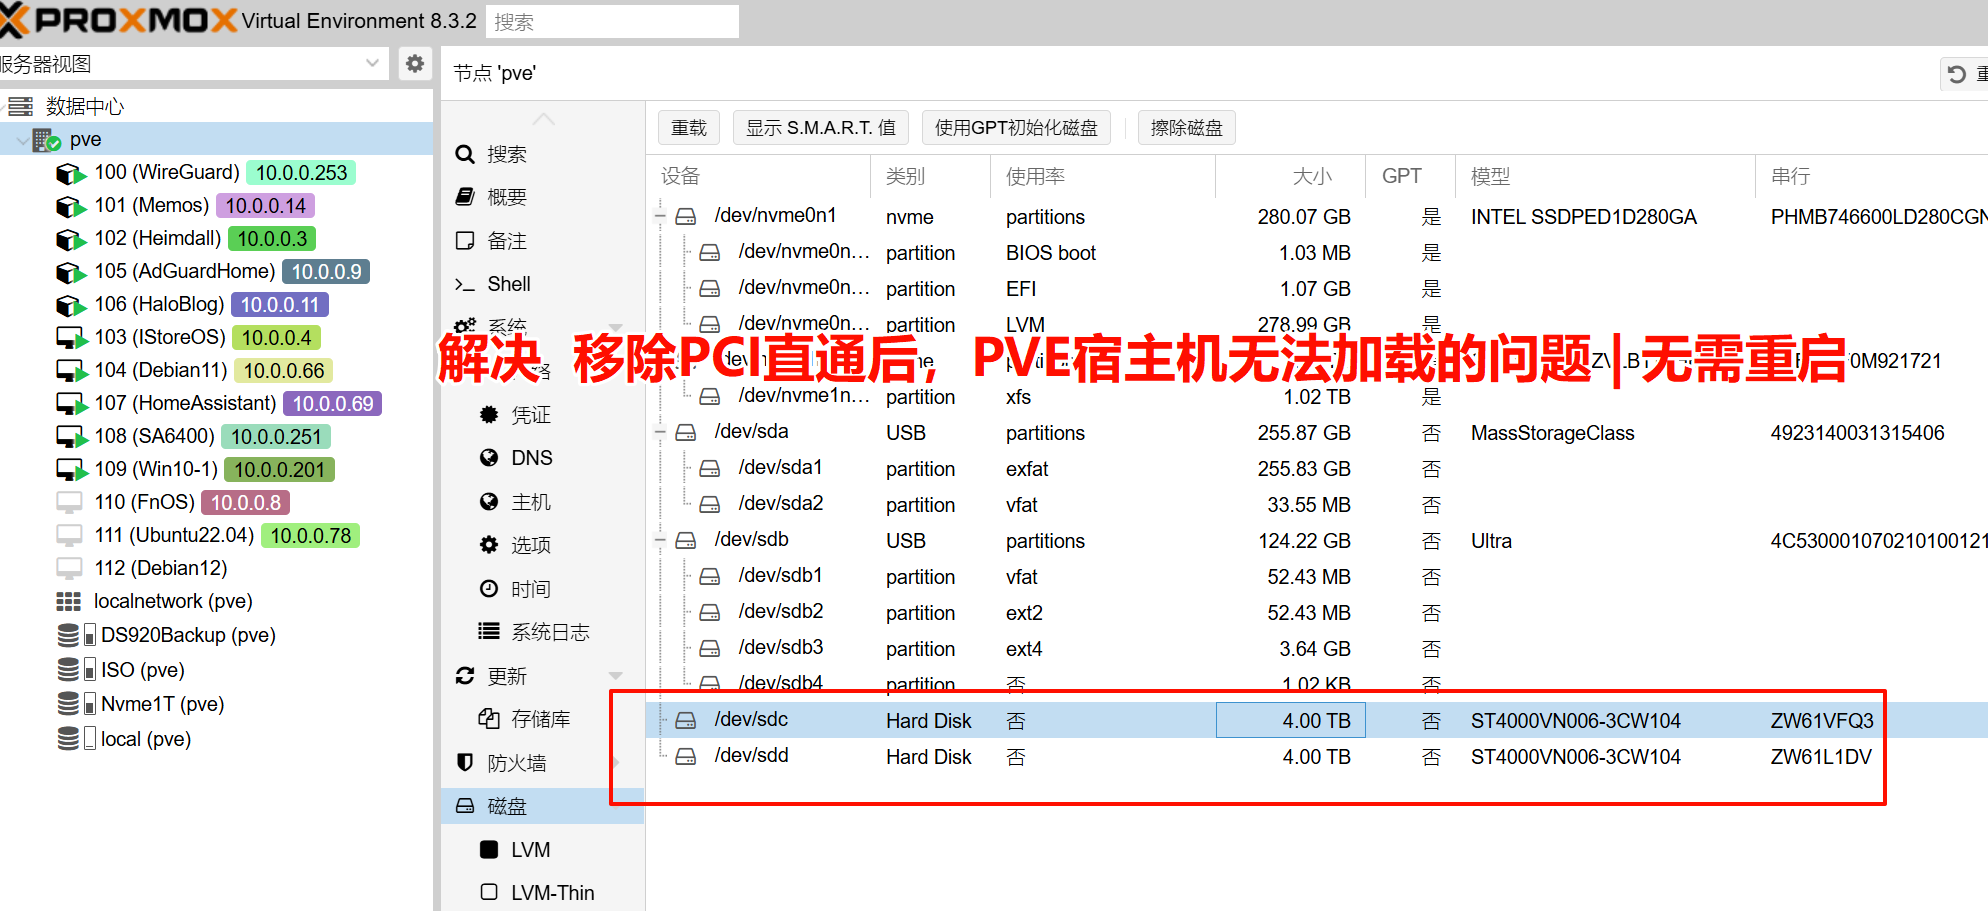Click the 重载 reload button
The height and width of the screenshot is (911, 1988).
pyautogui.click(x=689, y=128)
